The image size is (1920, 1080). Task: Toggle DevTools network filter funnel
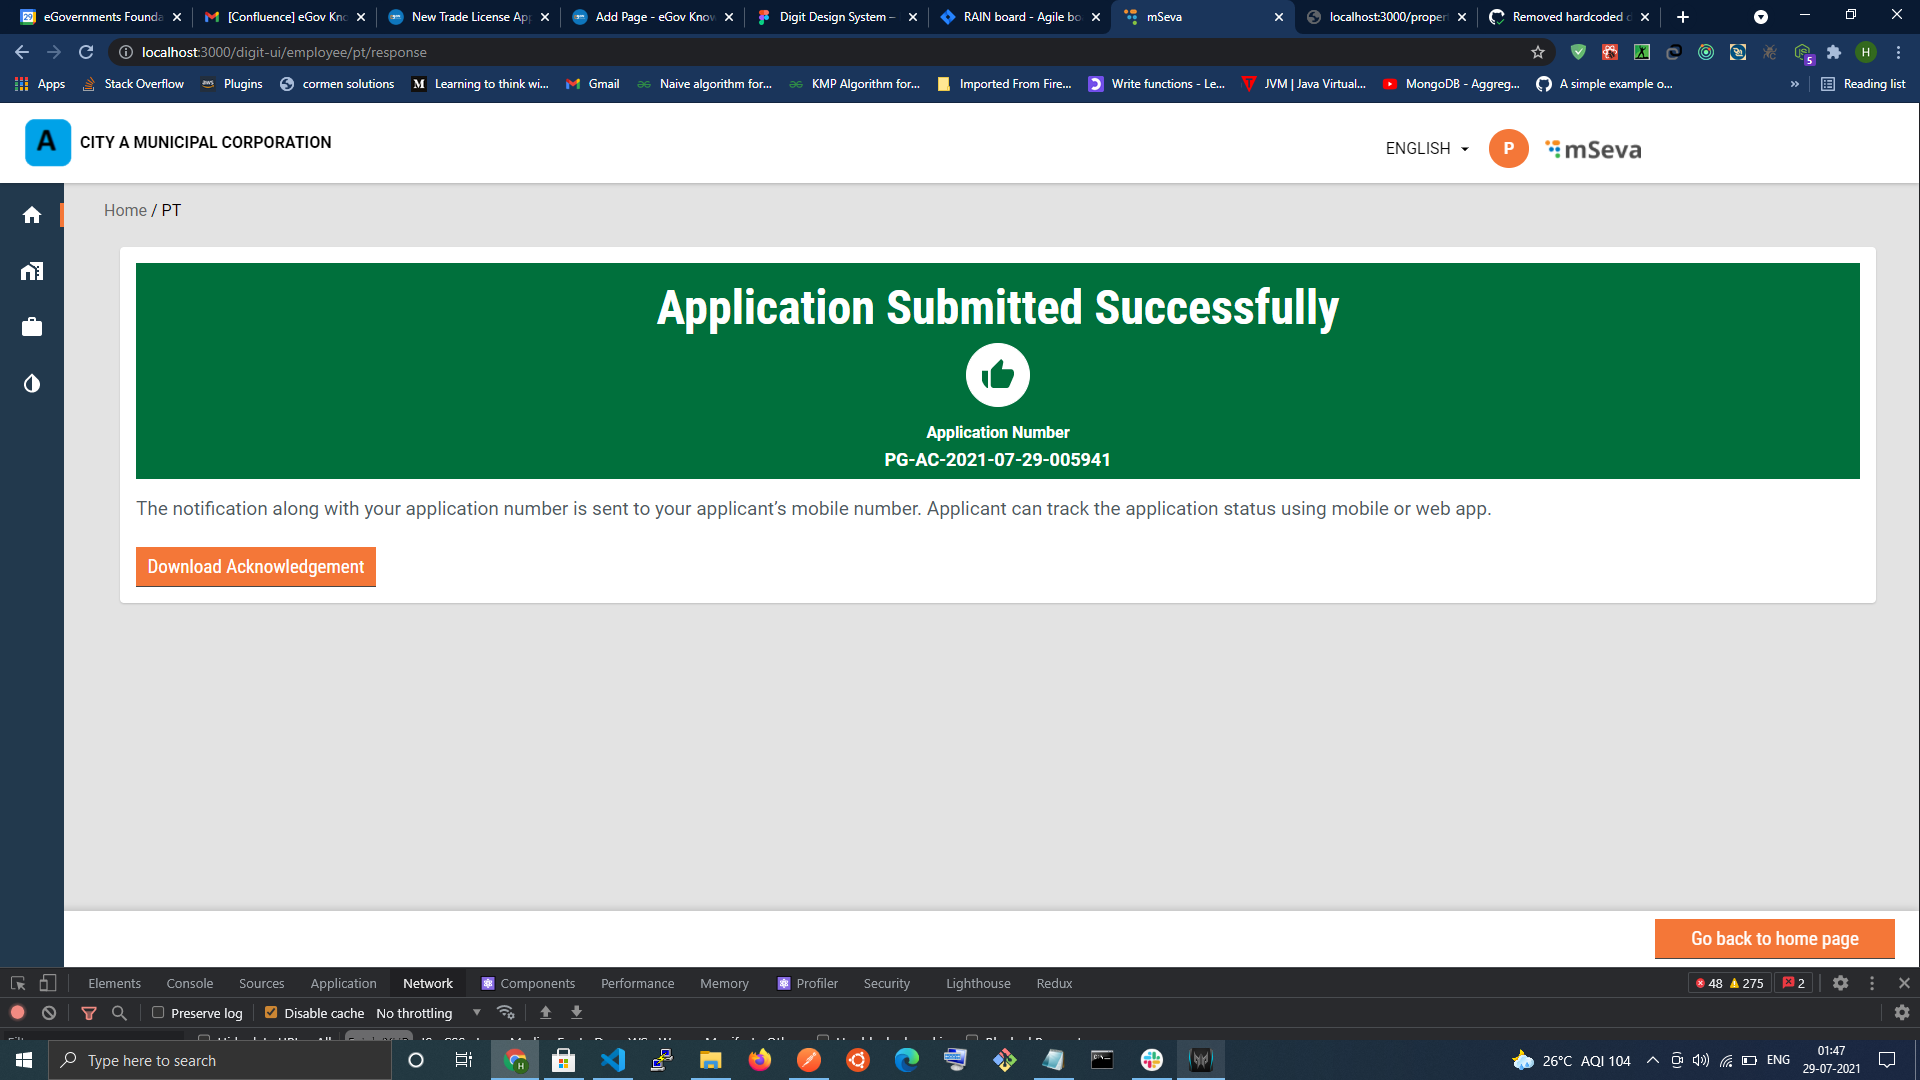pyautogui.click(x=89, y=1013)
